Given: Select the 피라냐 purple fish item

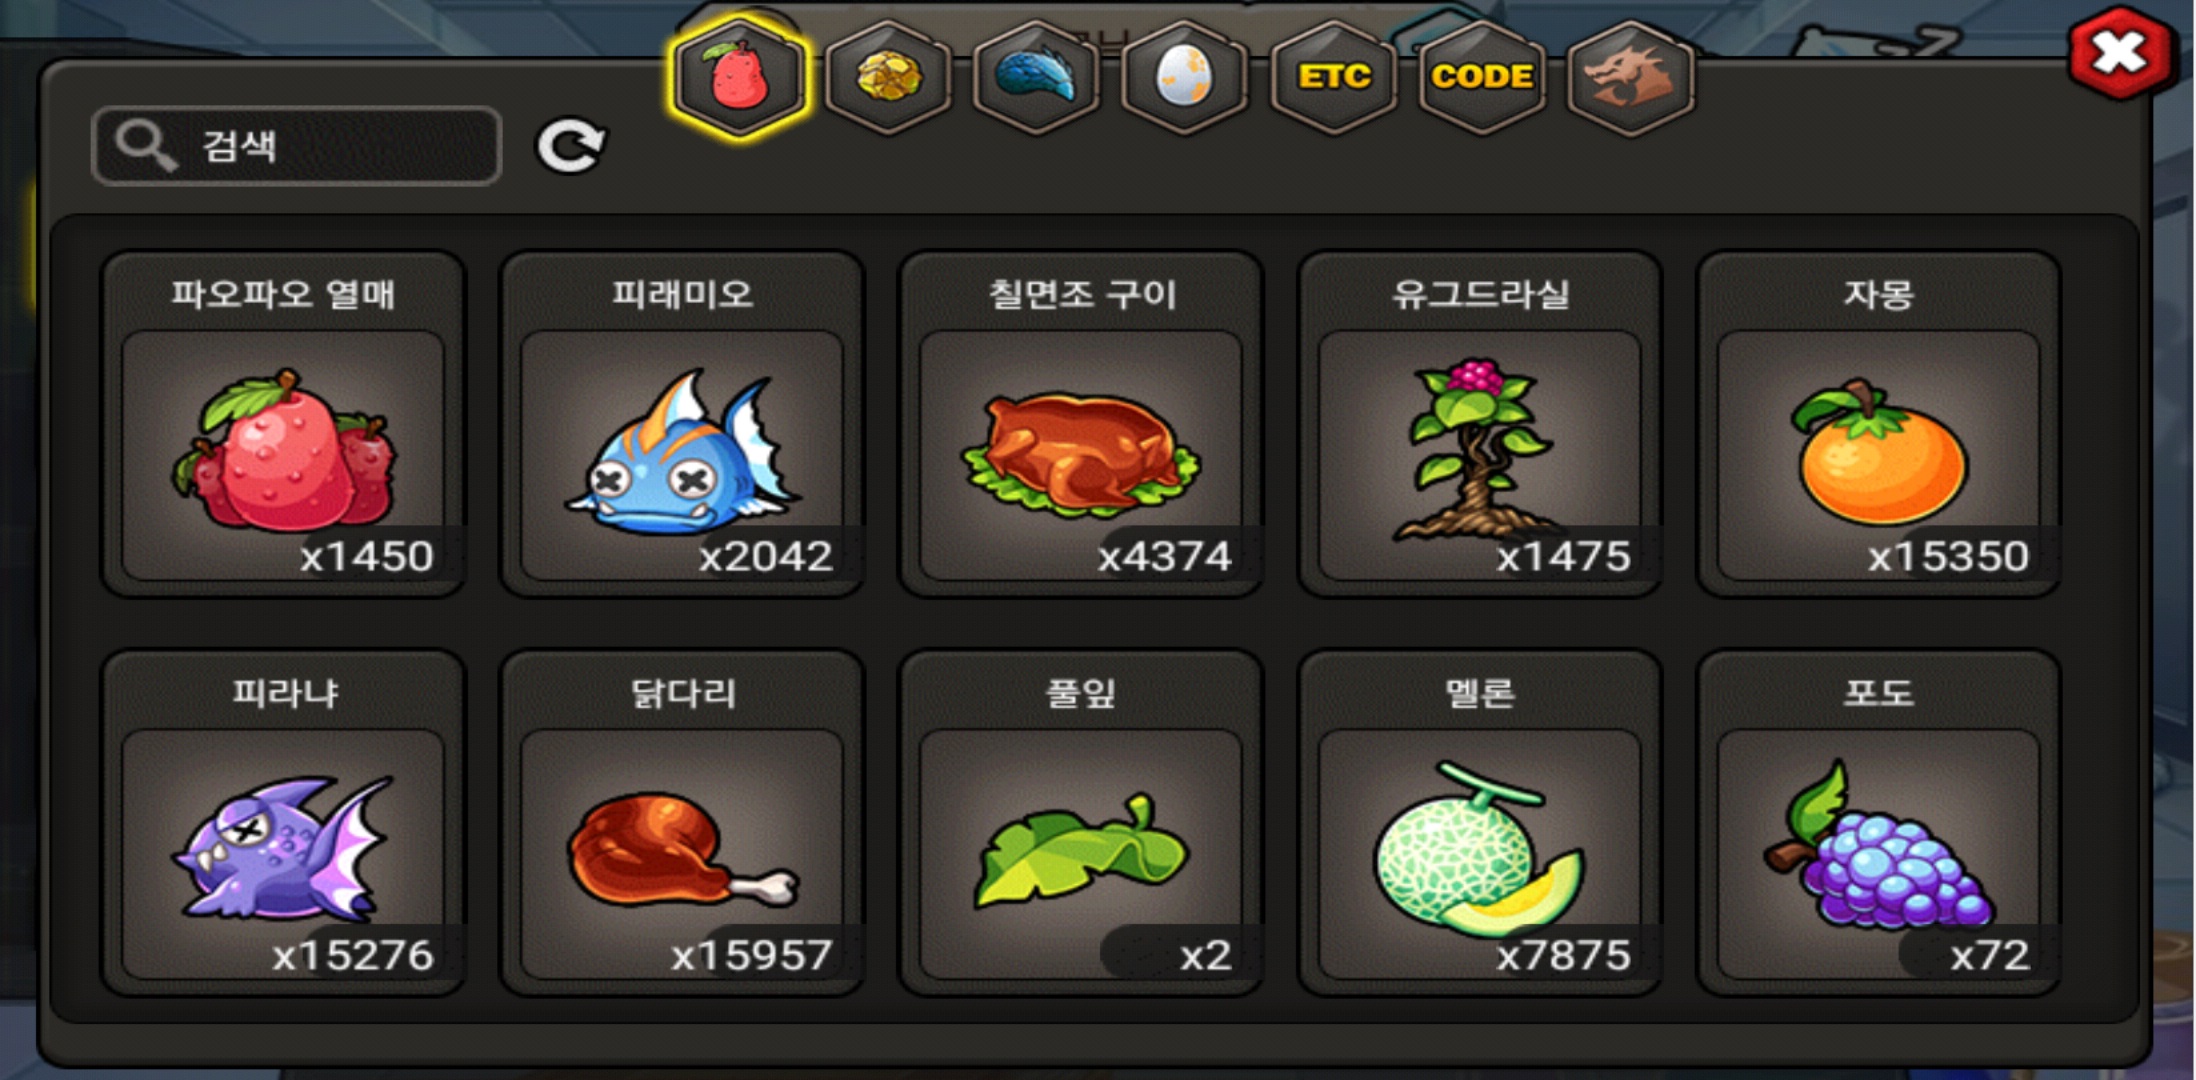Looking at the screenshot, I should (283, 823).
